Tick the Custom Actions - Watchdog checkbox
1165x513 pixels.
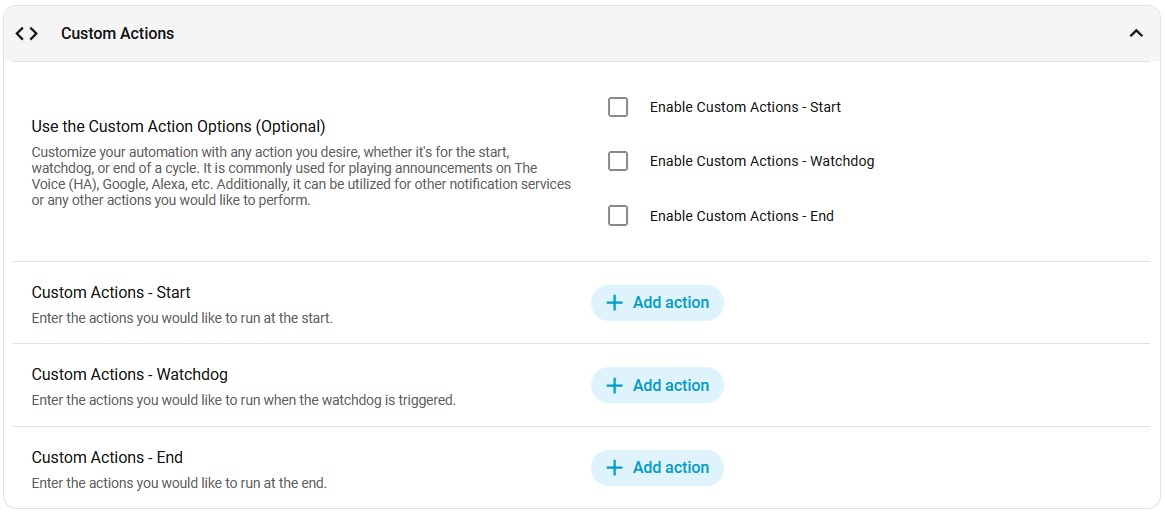[x=618, y=161]
